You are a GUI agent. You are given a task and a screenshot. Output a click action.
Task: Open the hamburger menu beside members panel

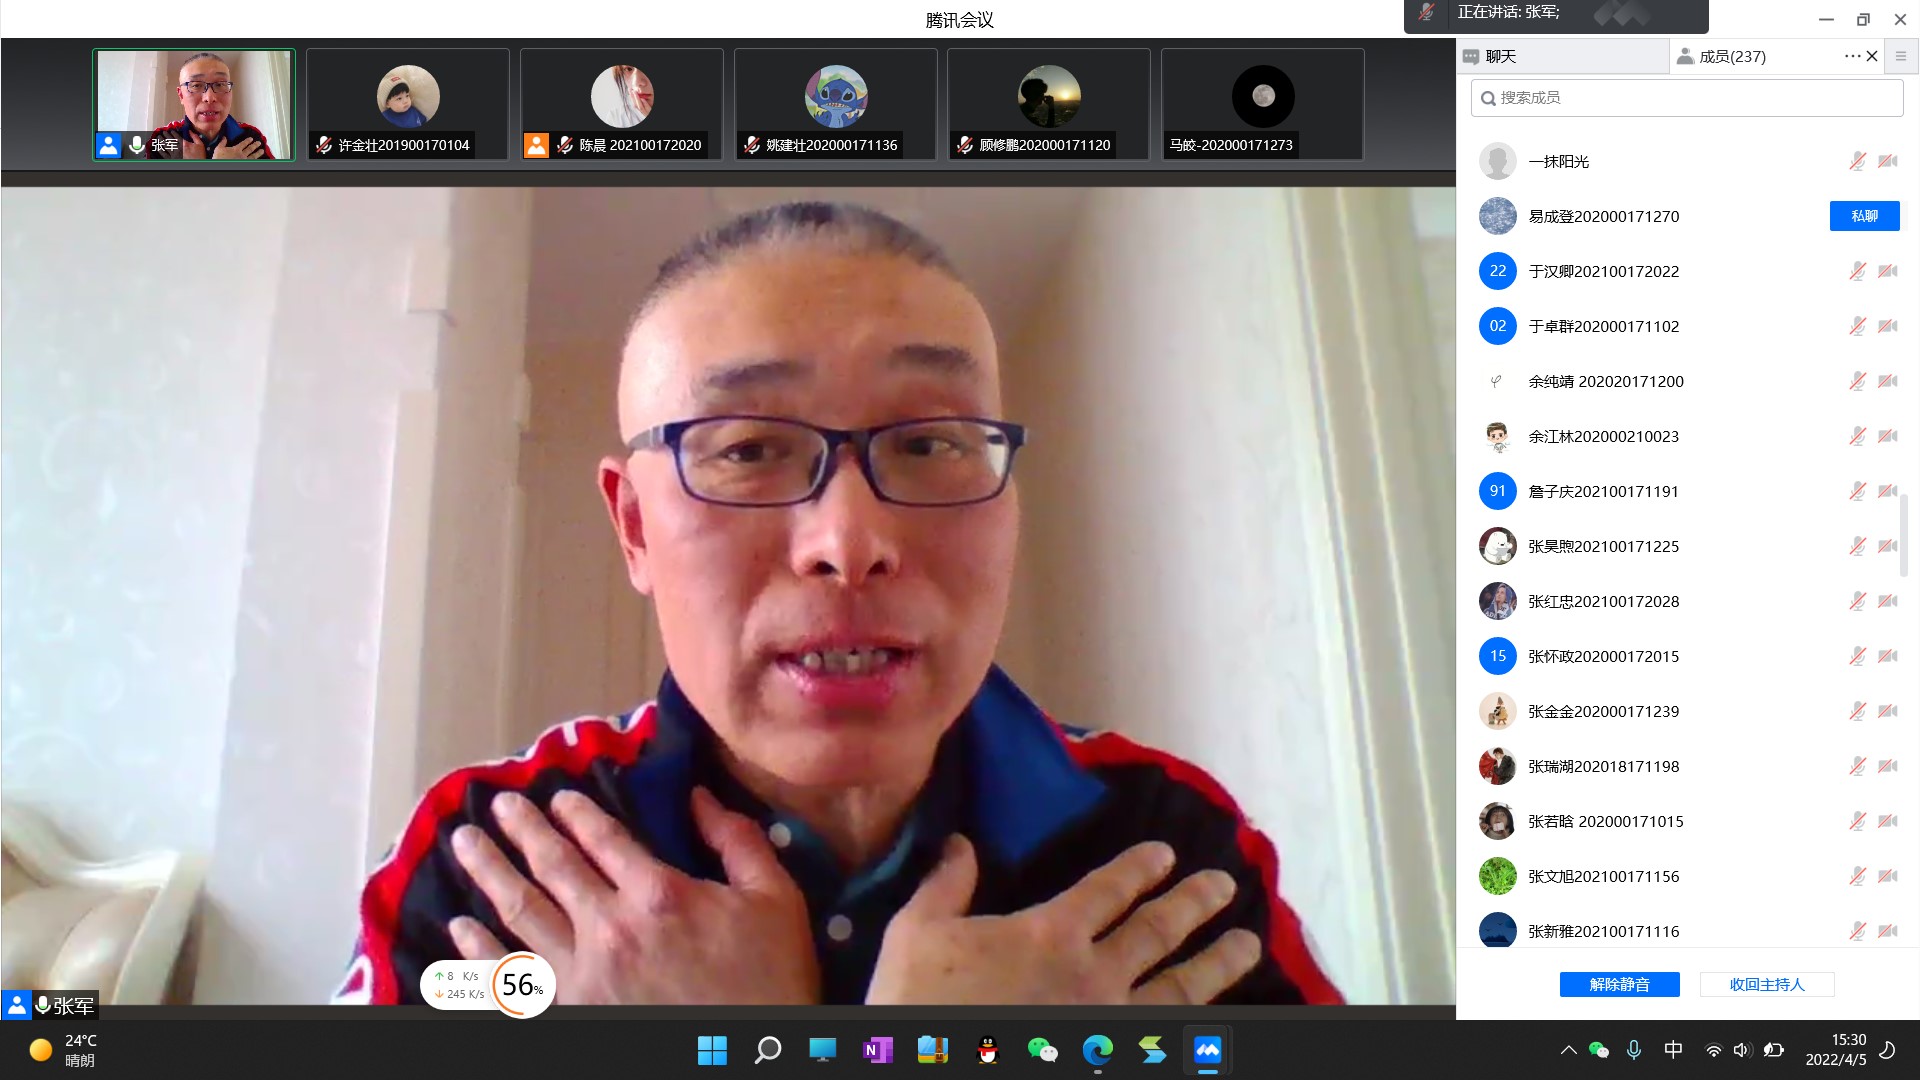click(x=1901, y=56)
